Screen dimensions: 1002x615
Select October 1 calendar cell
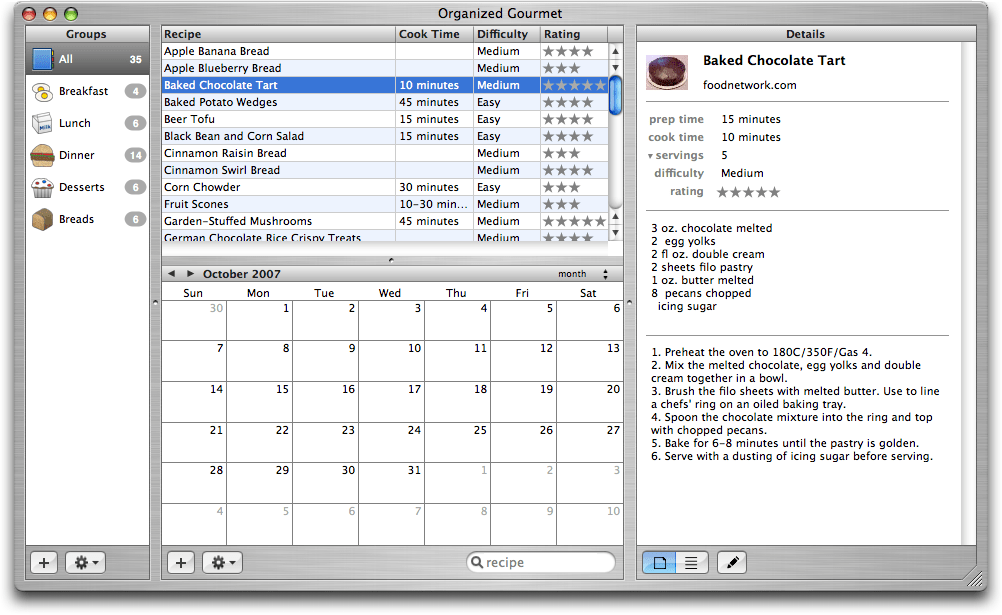click(259, 320)
